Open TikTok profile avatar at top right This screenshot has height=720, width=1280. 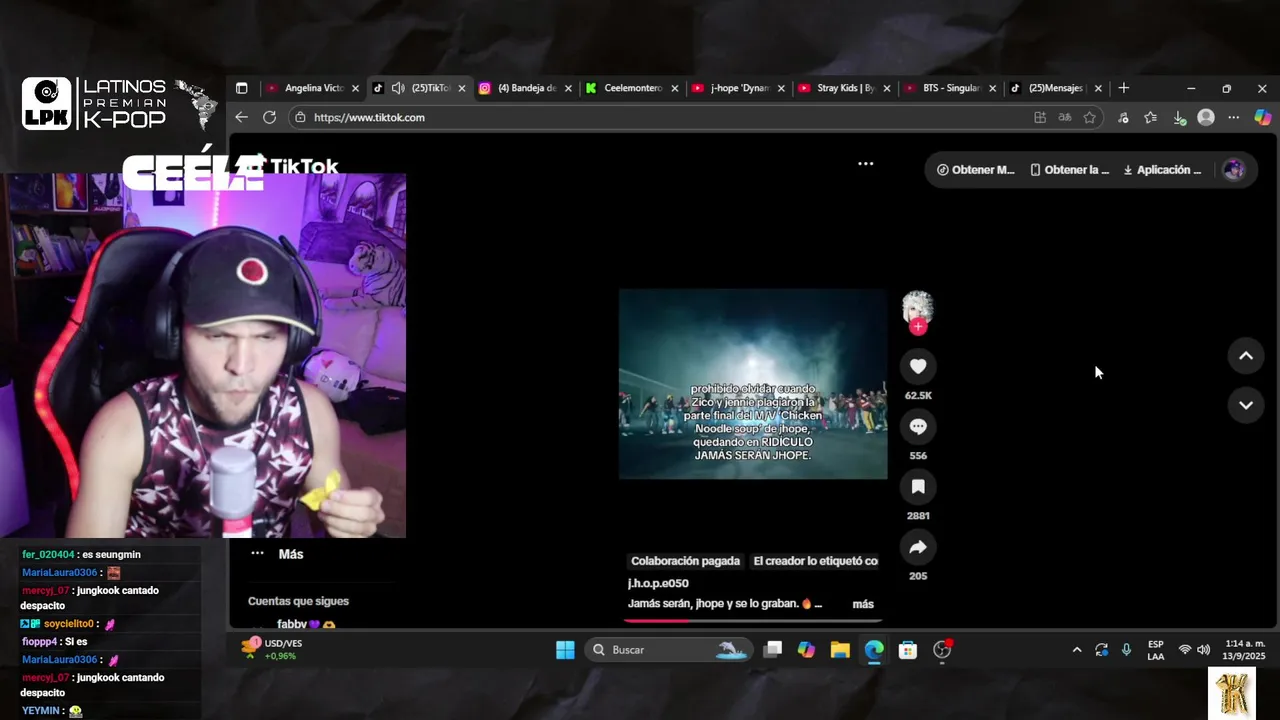(x=1234, y=170)
